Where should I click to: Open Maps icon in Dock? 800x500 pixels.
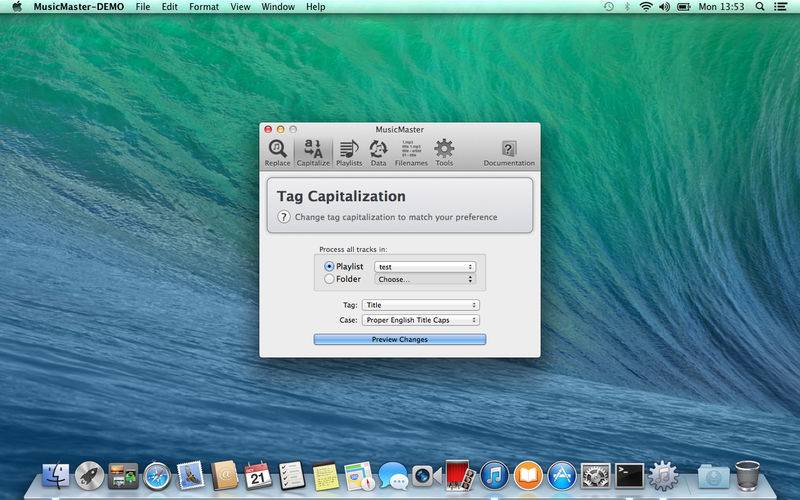pyautogui.click(x=359, y=476)
